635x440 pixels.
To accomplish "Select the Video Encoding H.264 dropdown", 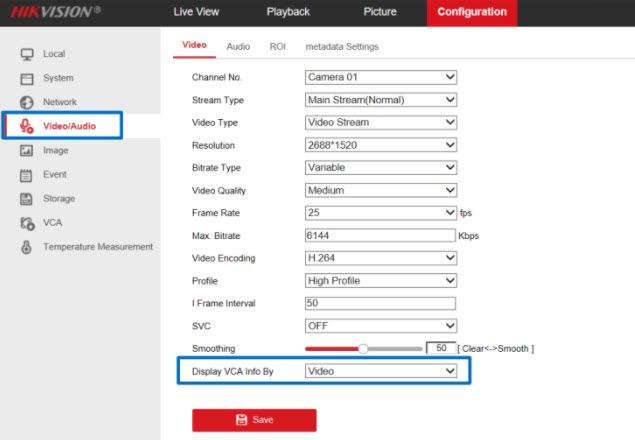I will point(380,258).
